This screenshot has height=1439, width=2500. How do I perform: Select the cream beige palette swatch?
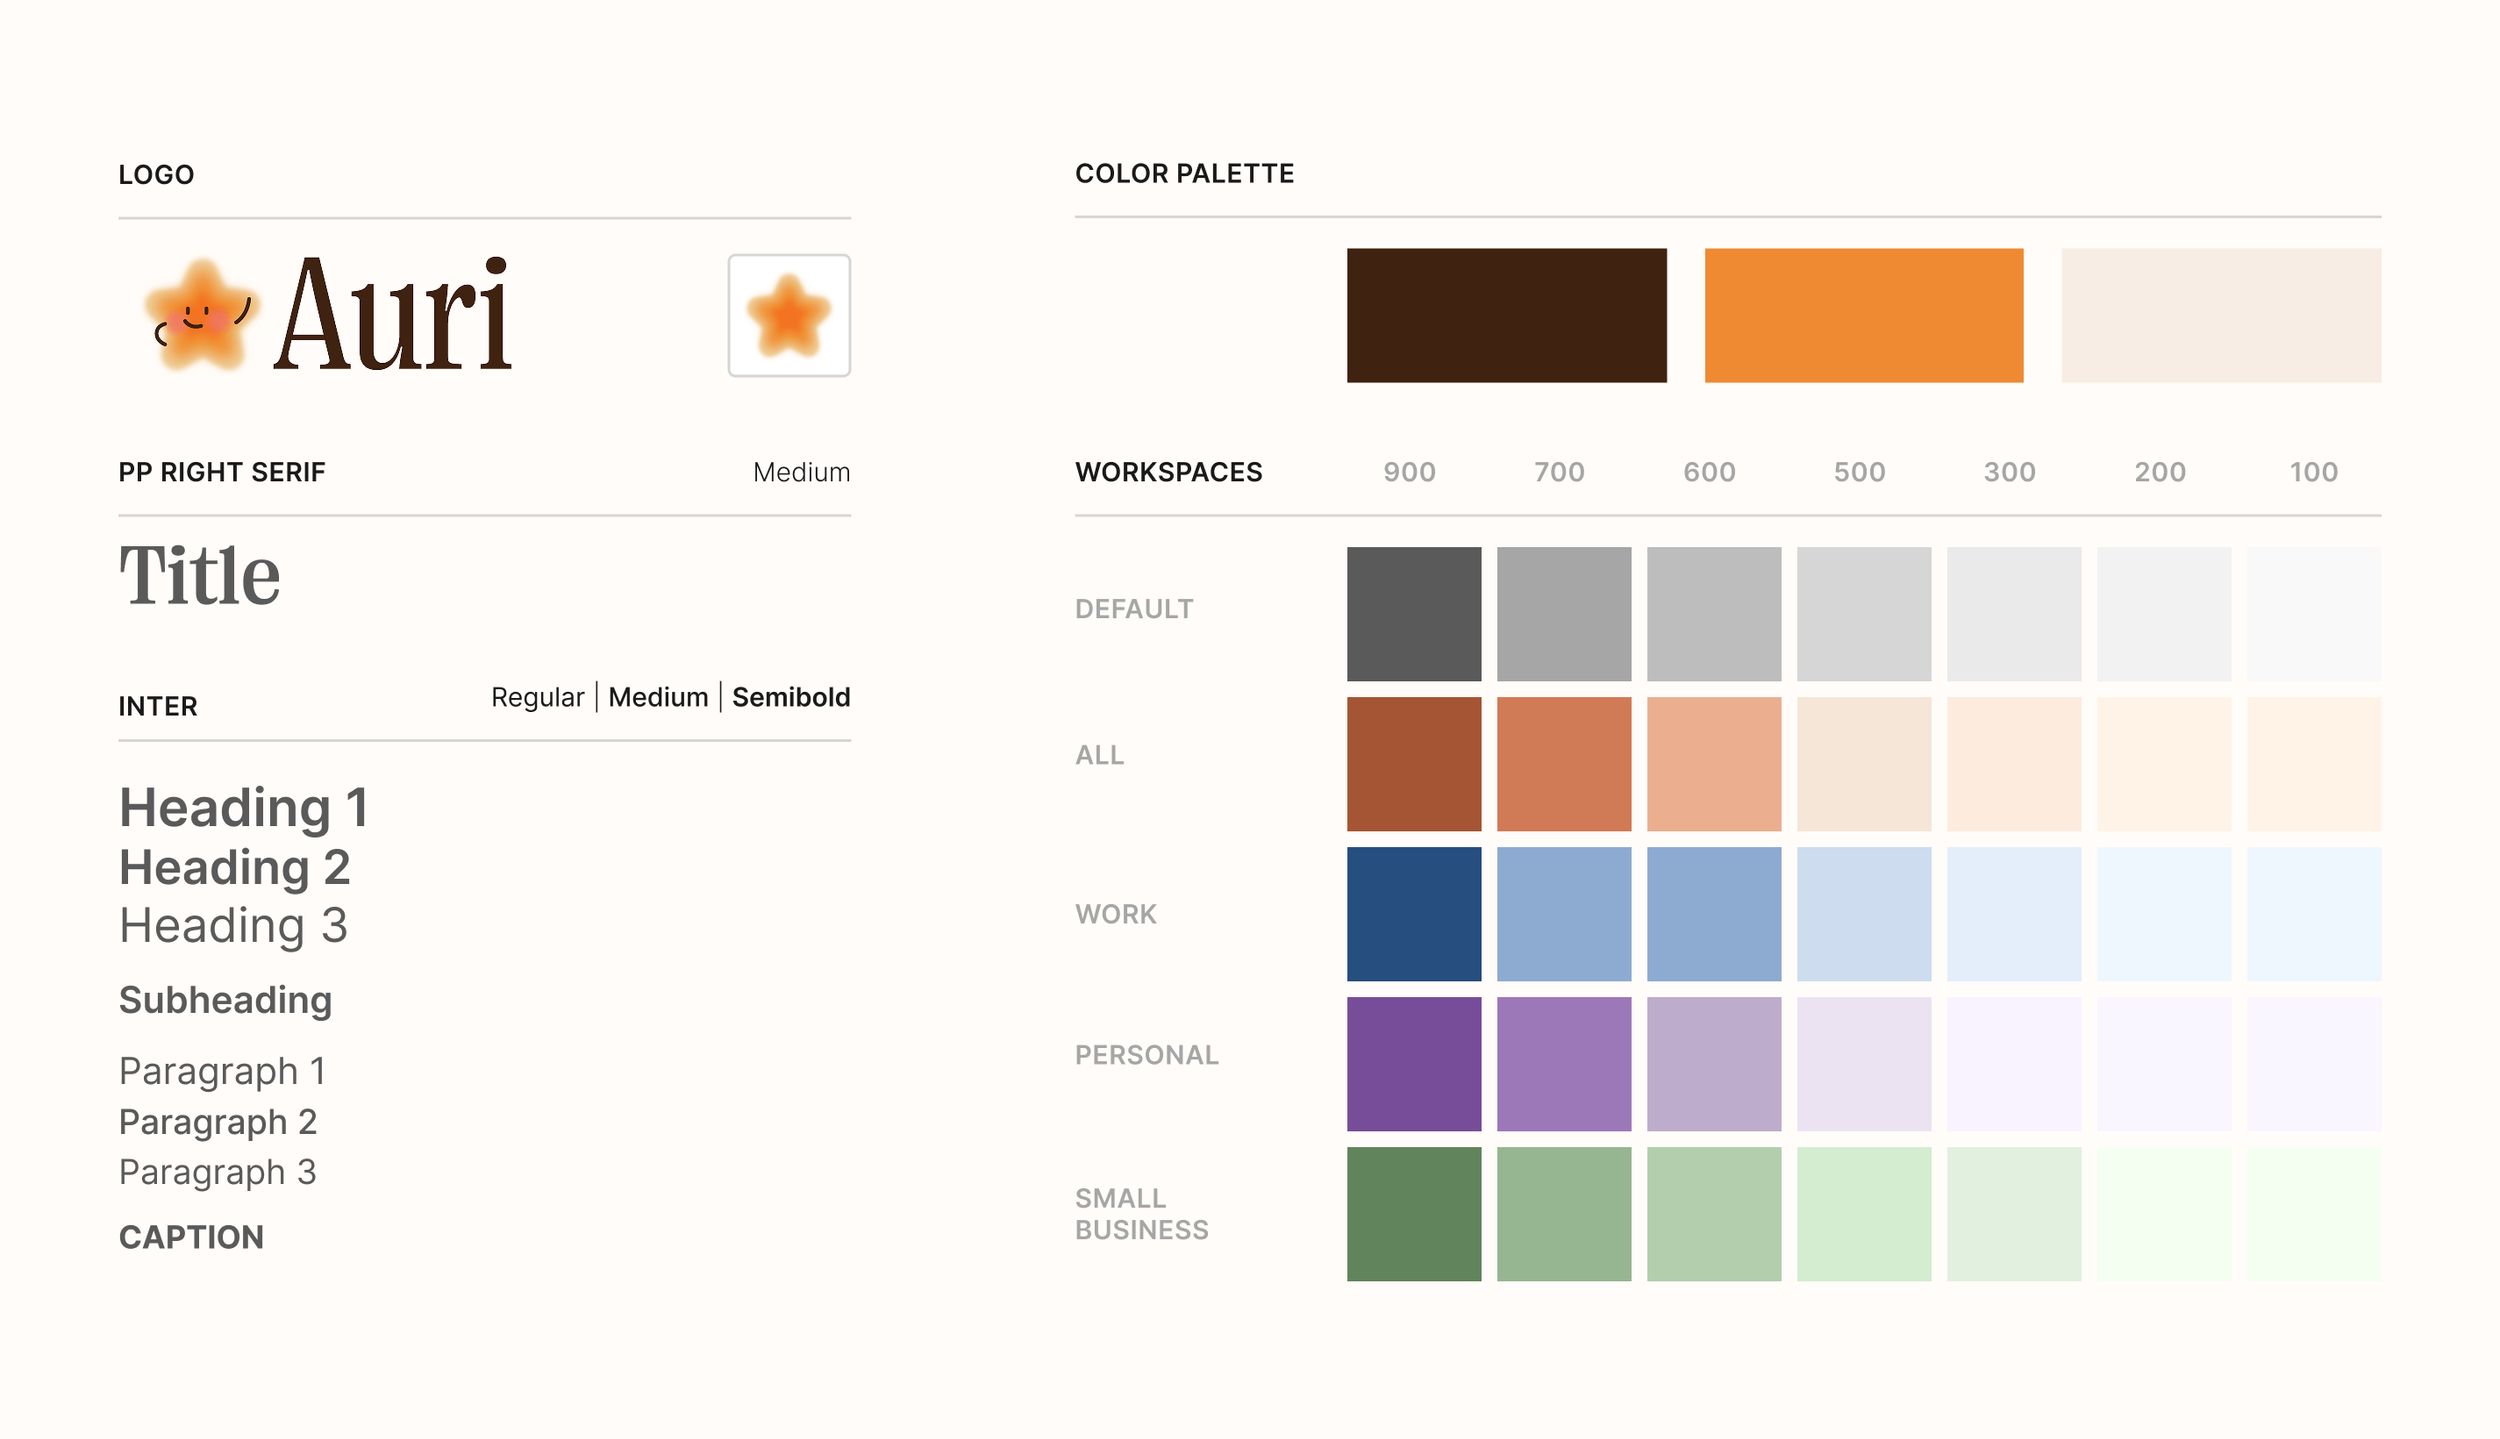pyautogui.click(x=2220, y=315)
